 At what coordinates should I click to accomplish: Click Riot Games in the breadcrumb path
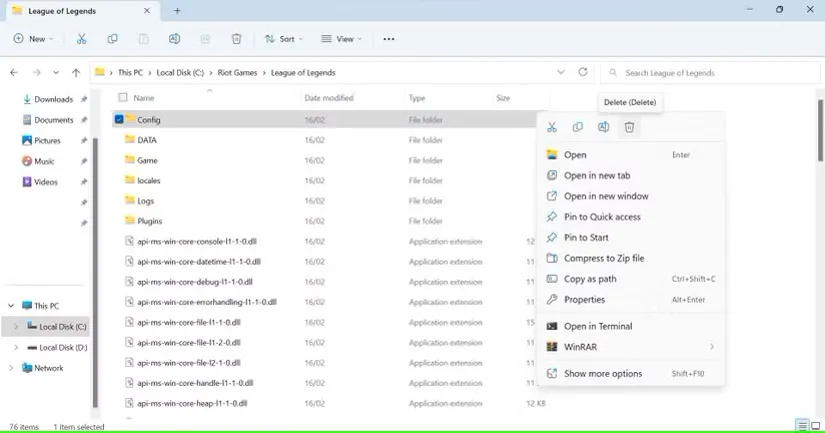tap(237, 73)
